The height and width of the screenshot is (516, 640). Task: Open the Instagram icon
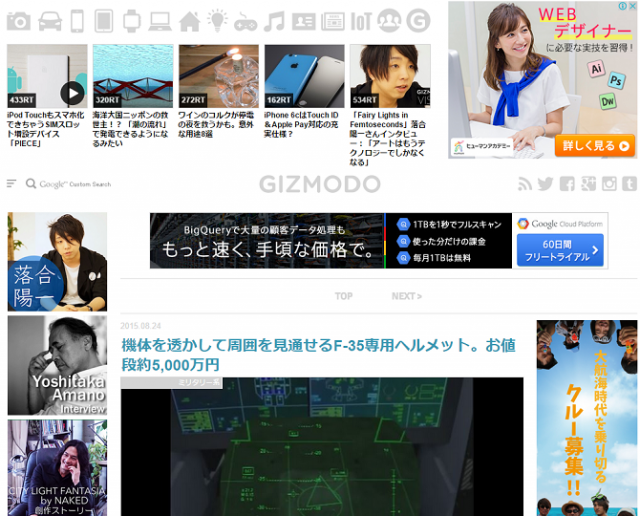tap(609, 184)
